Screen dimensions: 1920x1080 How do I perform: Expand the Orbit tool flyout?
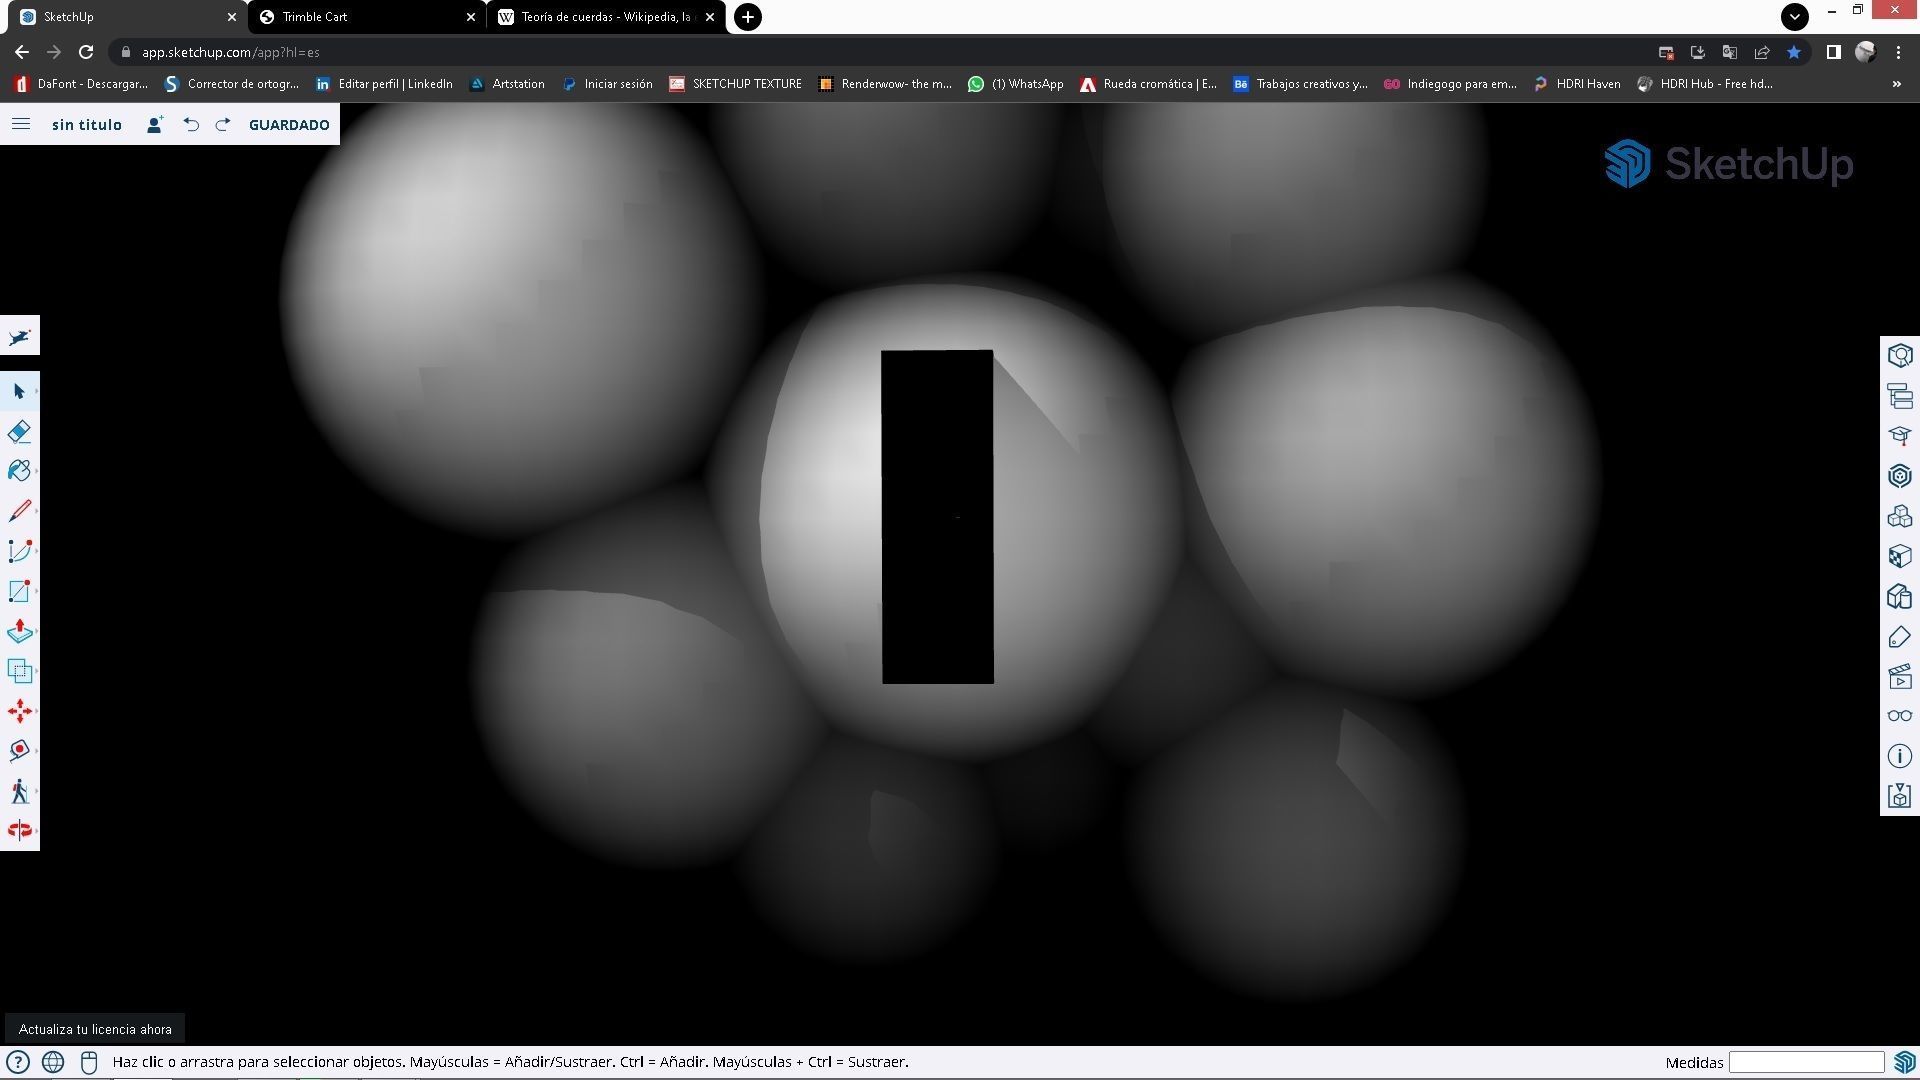point(36,831)
